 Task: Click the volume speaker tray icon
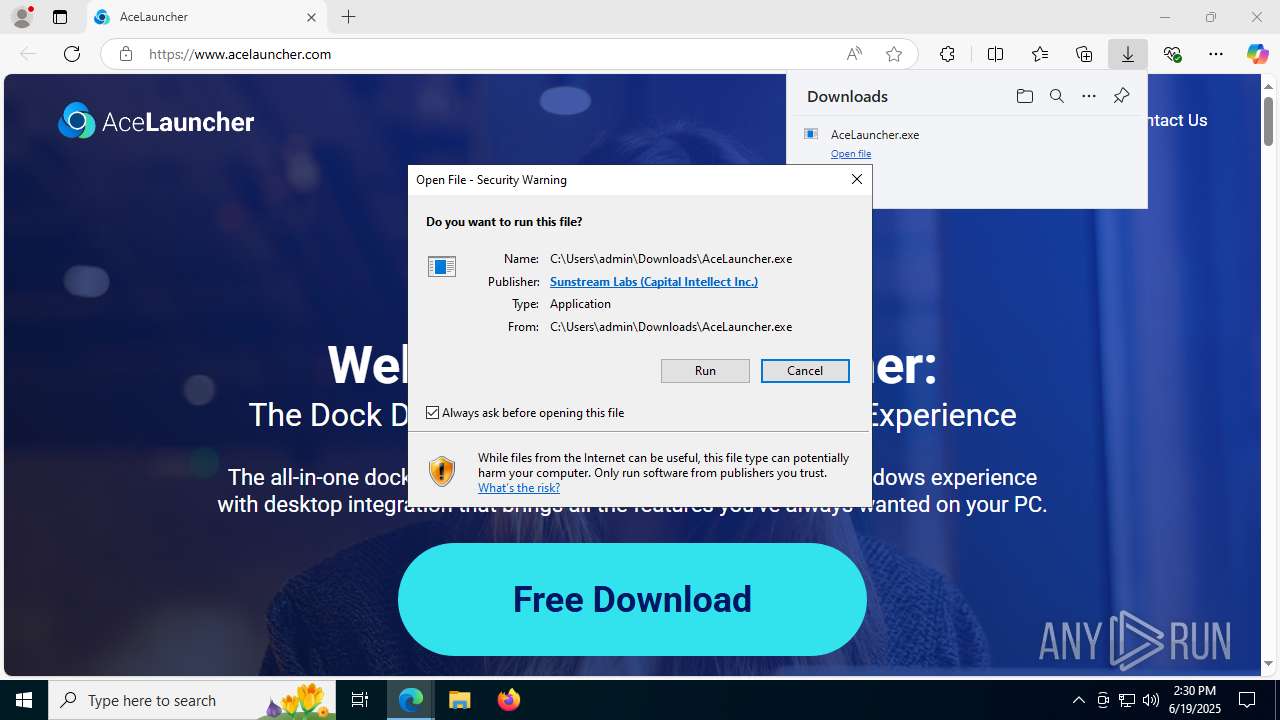(1151, 700)
